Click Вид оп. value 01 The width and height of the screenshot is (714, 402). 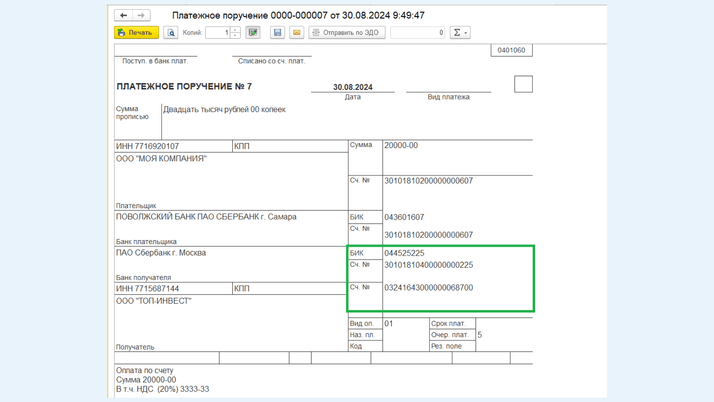(388, 324)
